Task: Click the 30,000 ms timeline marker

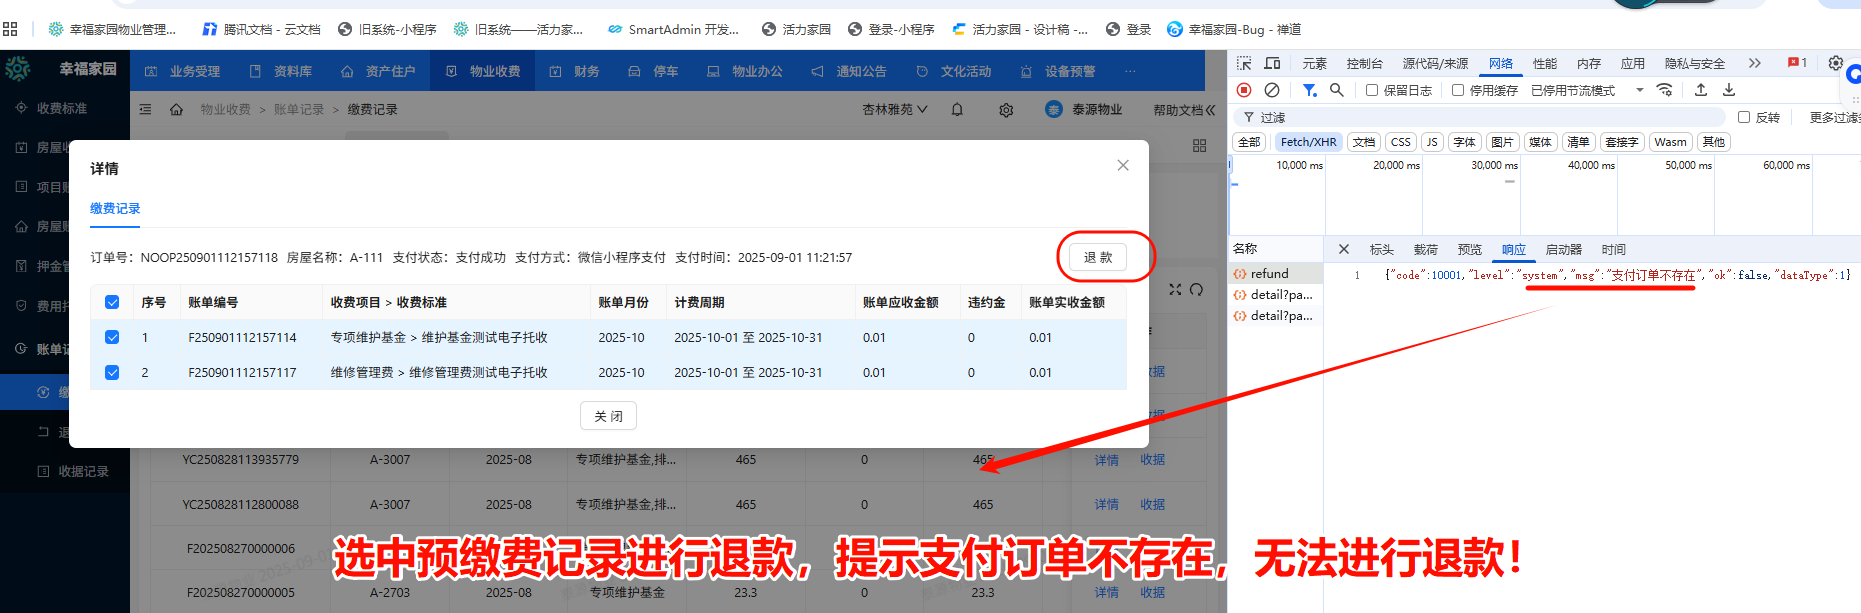Action: pos(1494,165)
